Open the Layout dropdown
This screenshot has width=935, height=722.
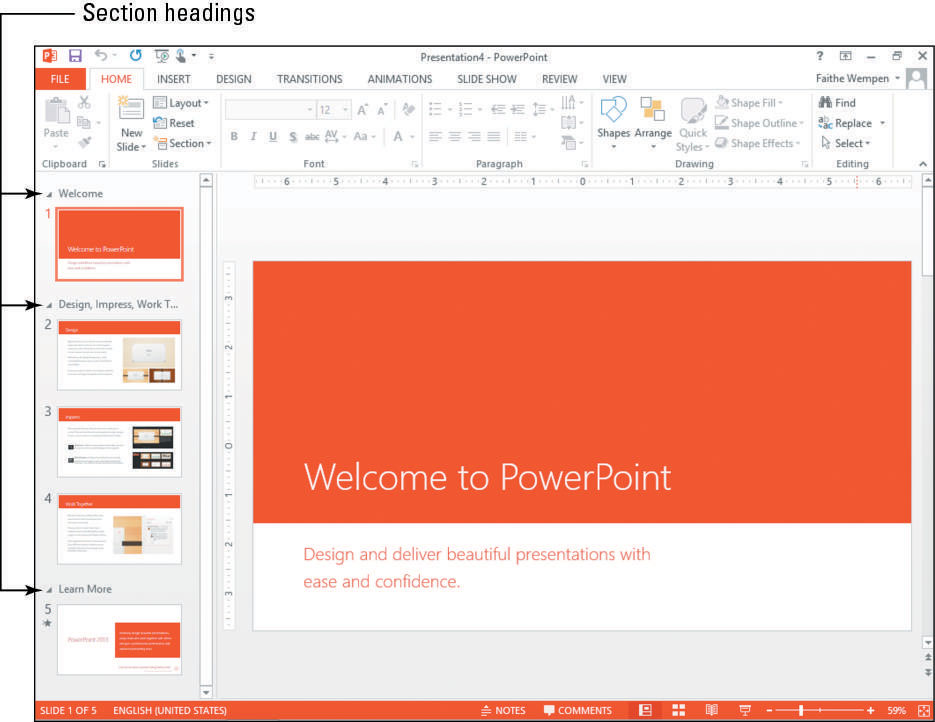click(181, 103)
